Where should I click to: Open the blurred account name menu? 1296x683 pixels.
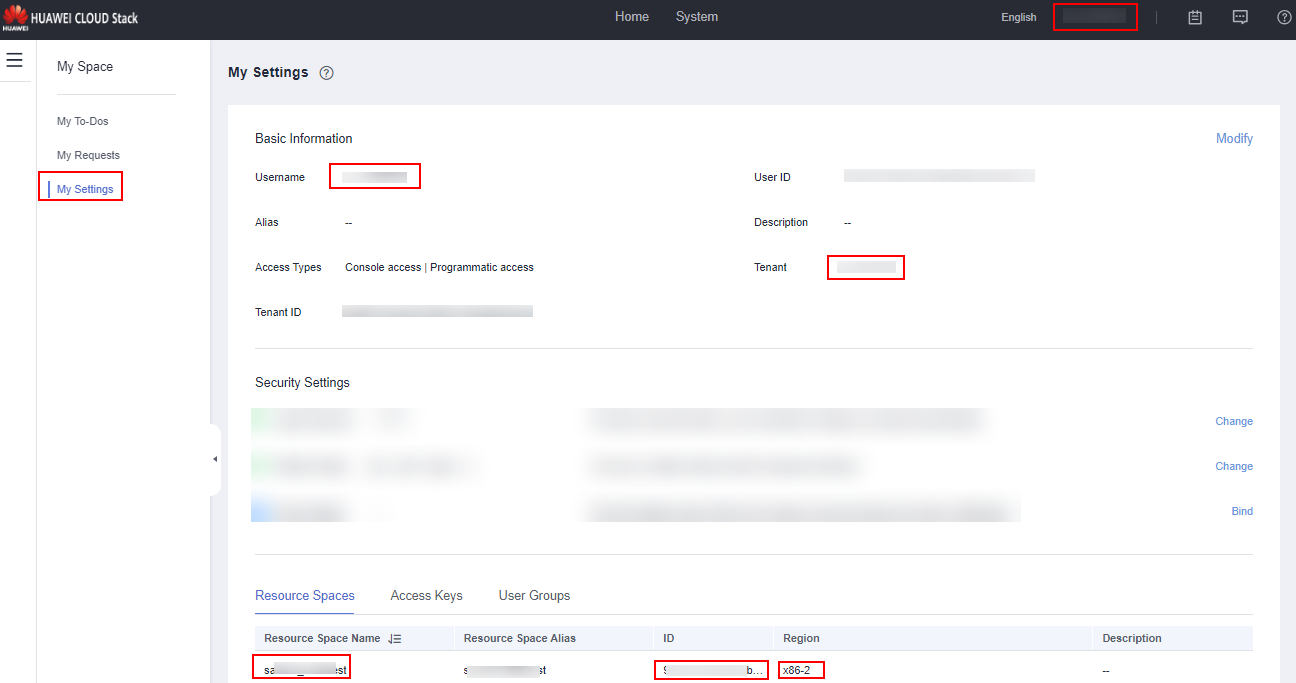[1094, 17]
